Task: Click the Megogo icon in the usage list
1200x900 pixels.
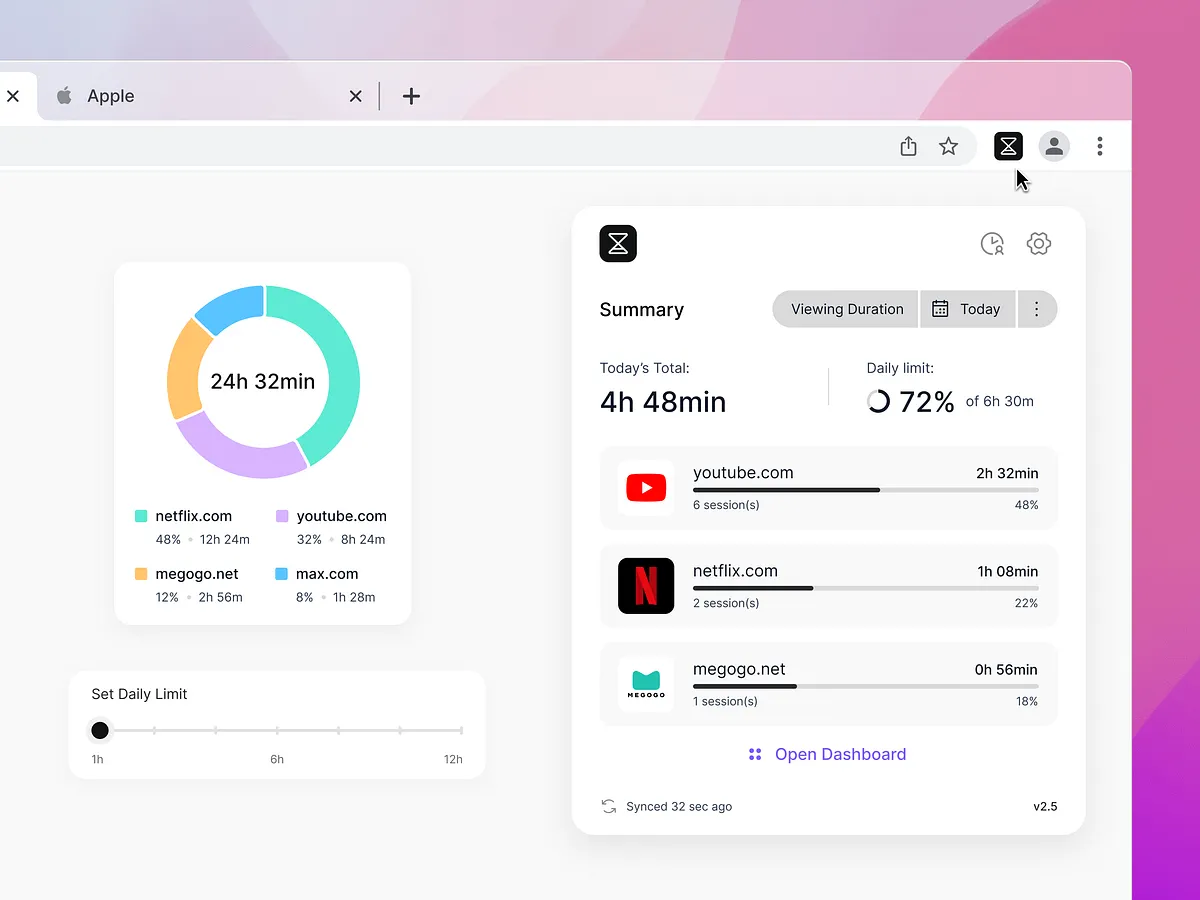Action: click(x=646, y=684)
